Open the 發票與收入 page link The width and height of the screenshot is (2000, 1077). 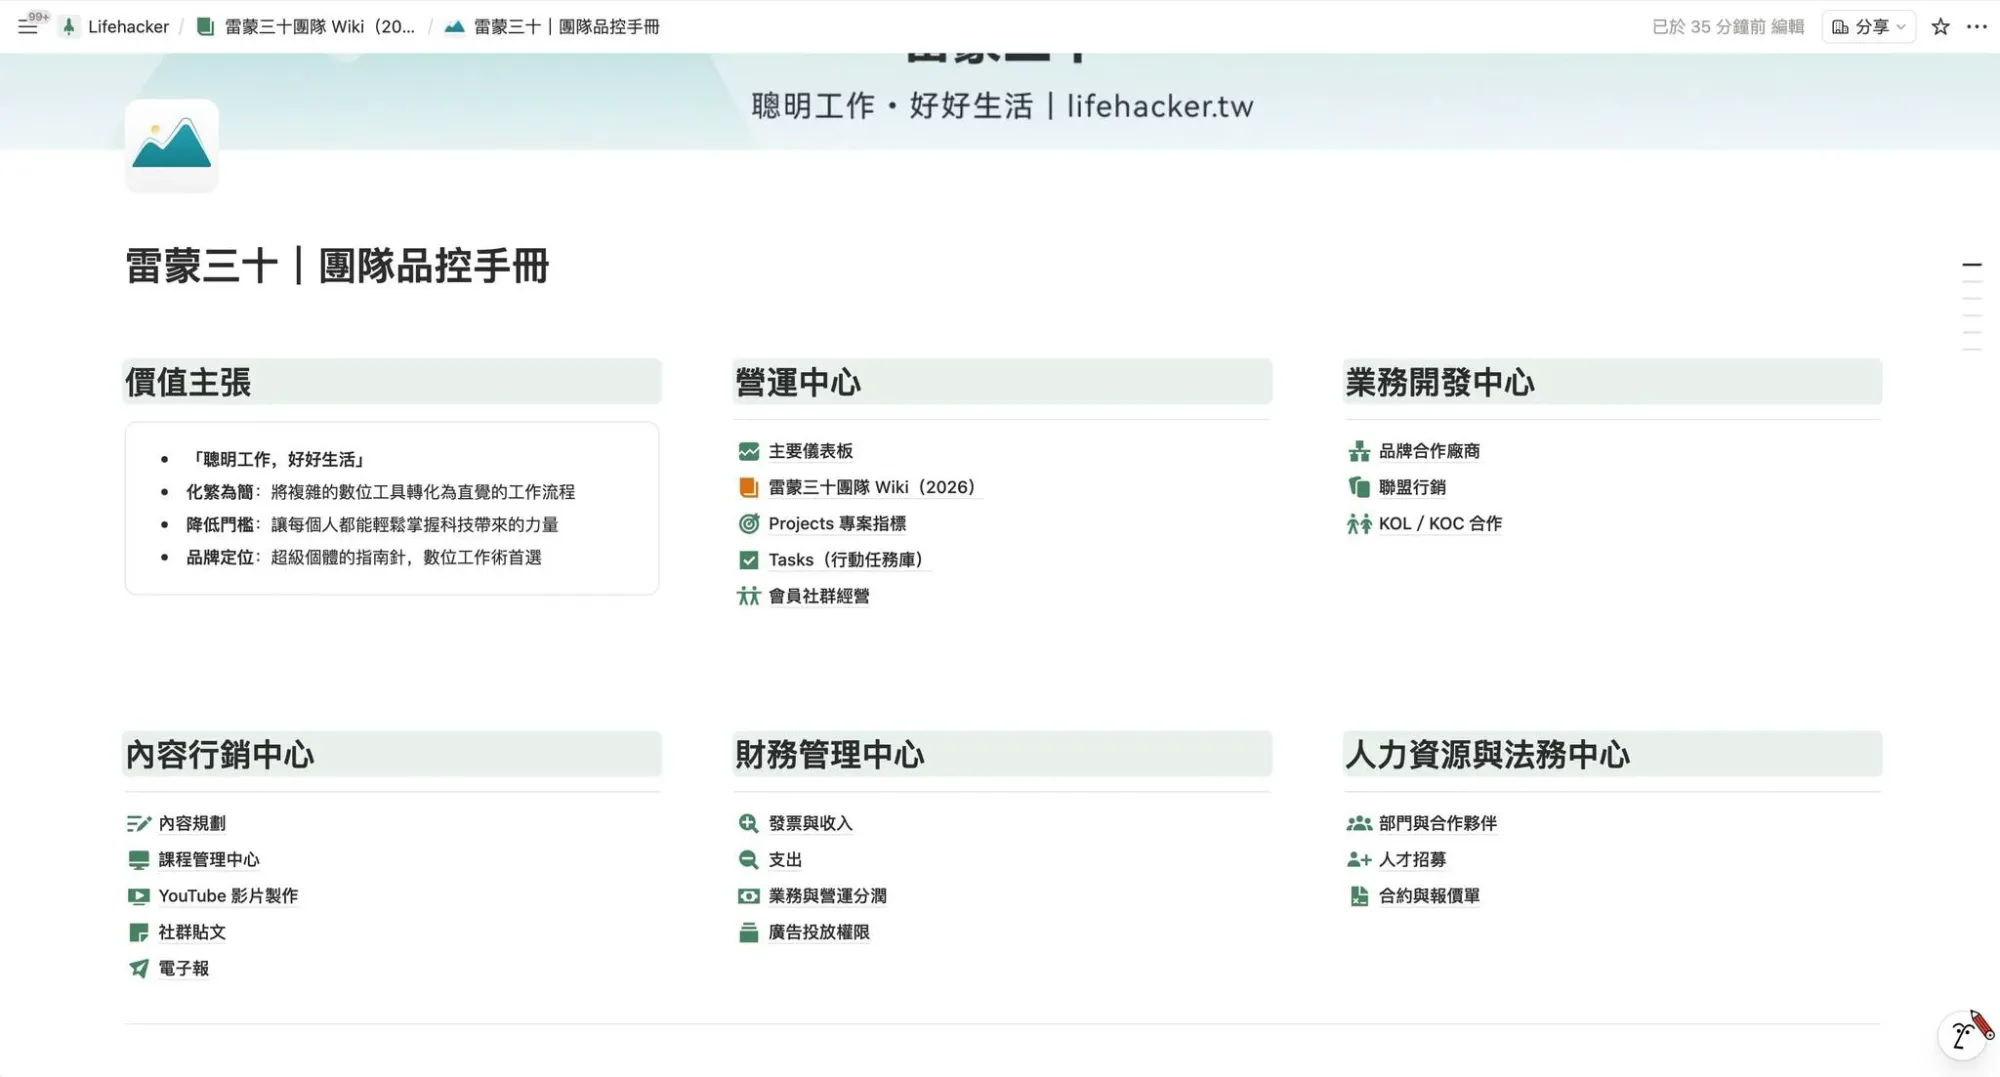click(810, 823)
